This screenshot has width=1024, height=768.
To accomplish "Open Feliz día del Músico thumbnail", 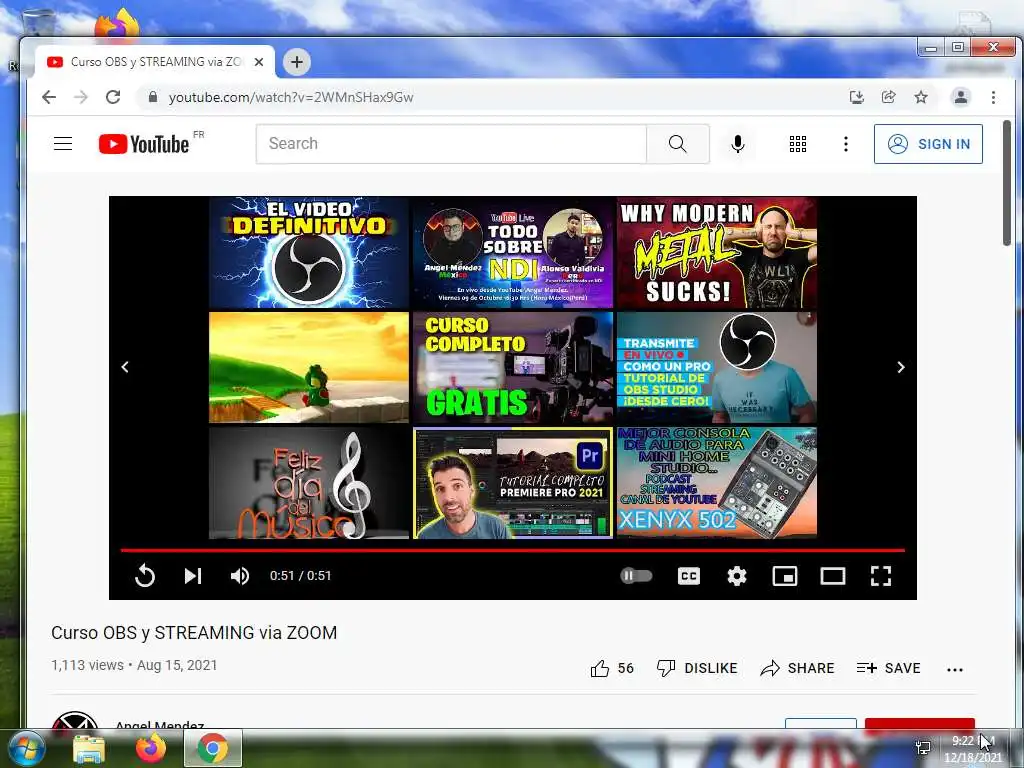I will tap(309, 483).
